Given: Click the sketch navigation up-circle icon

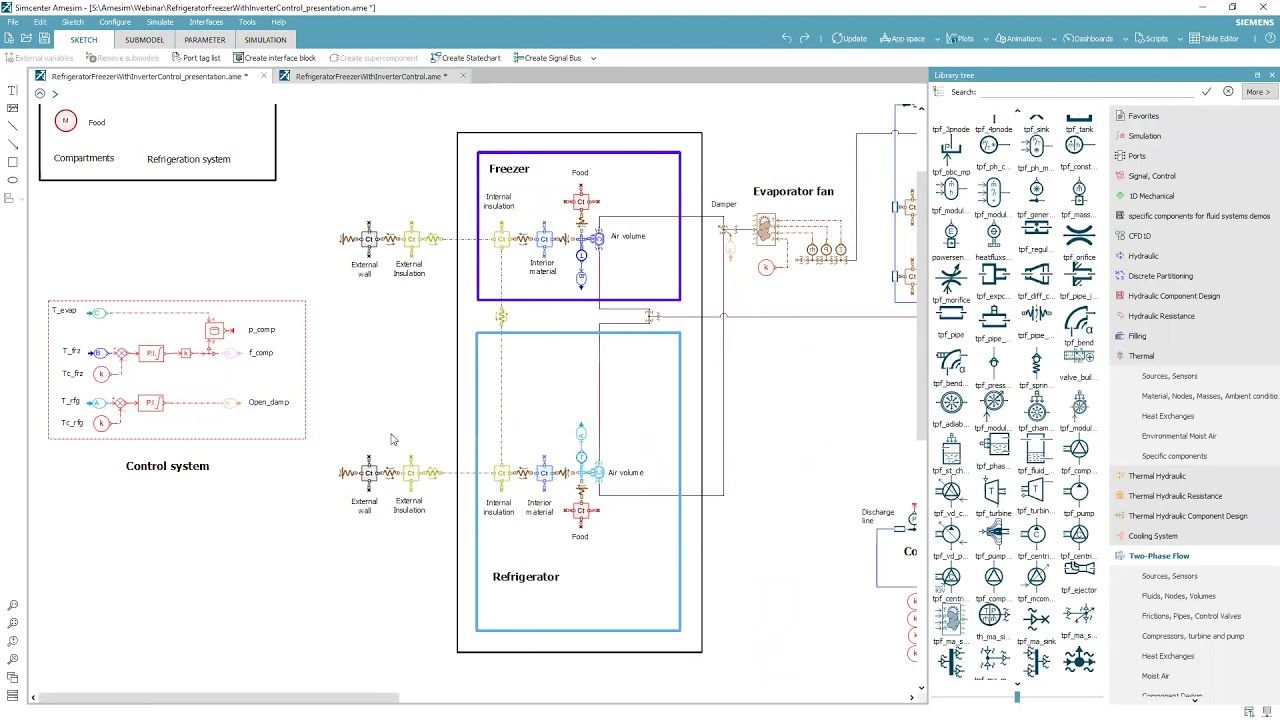Looking at the screenshot, I should pyautogui.click(x=40, y=94).
